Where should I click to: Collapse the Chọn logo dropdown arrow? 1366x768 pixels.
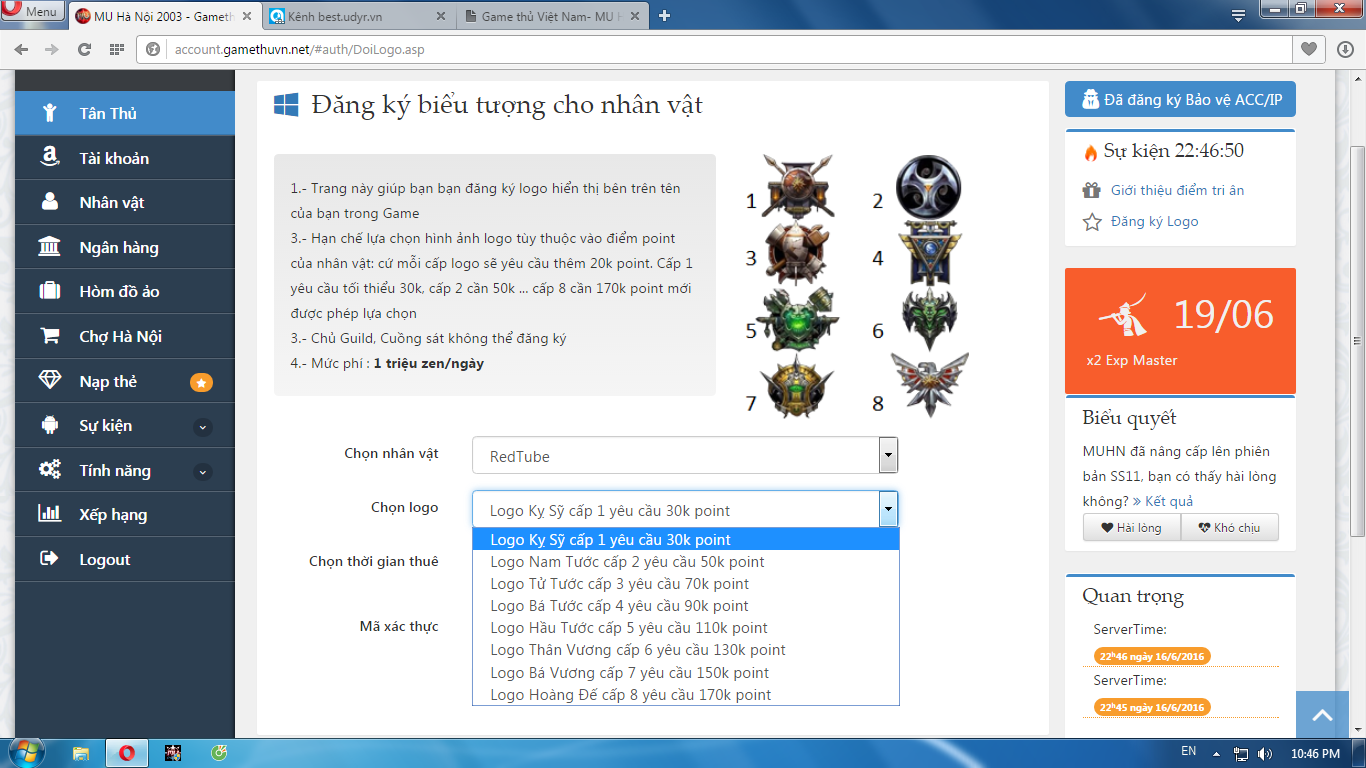click(x=888, y=510)
